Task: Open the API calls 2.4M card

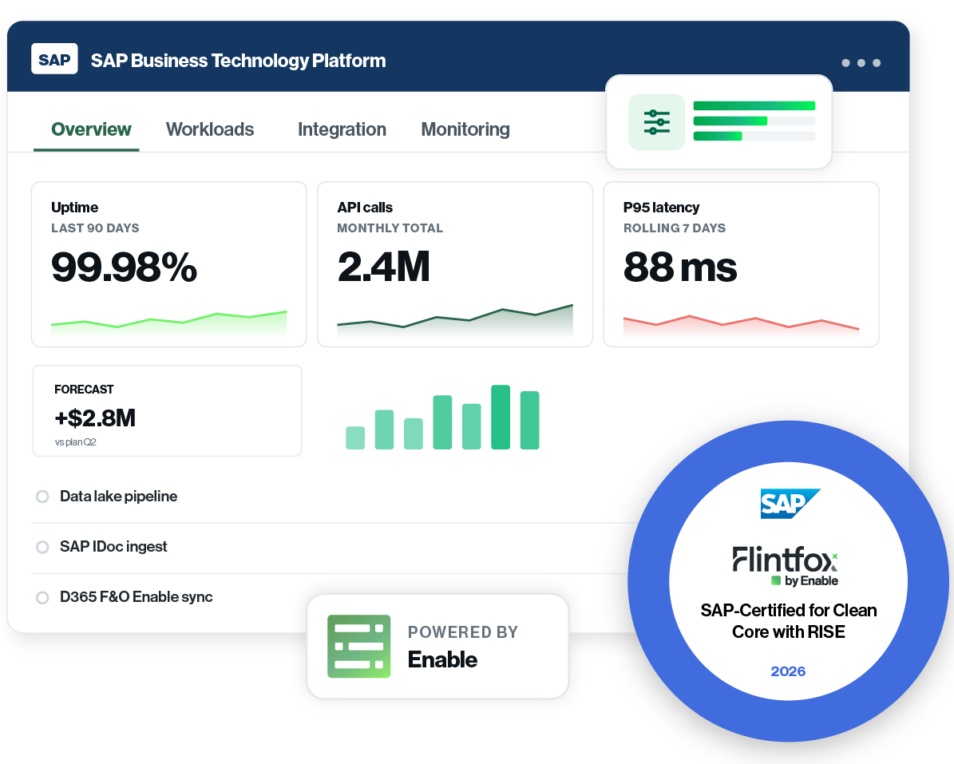Action: pos(455,264)
